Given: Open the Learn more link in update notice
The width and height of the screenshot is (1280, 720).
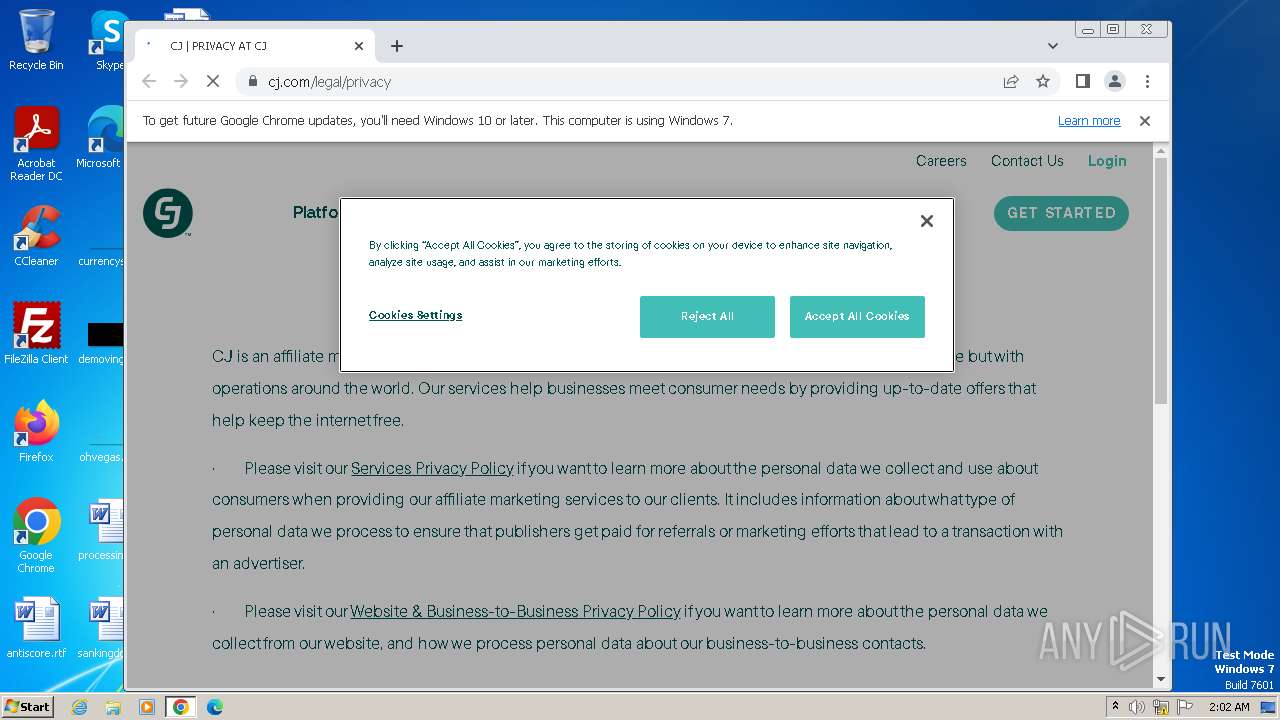Looking at the screenshot, I should pos(1089,121).
